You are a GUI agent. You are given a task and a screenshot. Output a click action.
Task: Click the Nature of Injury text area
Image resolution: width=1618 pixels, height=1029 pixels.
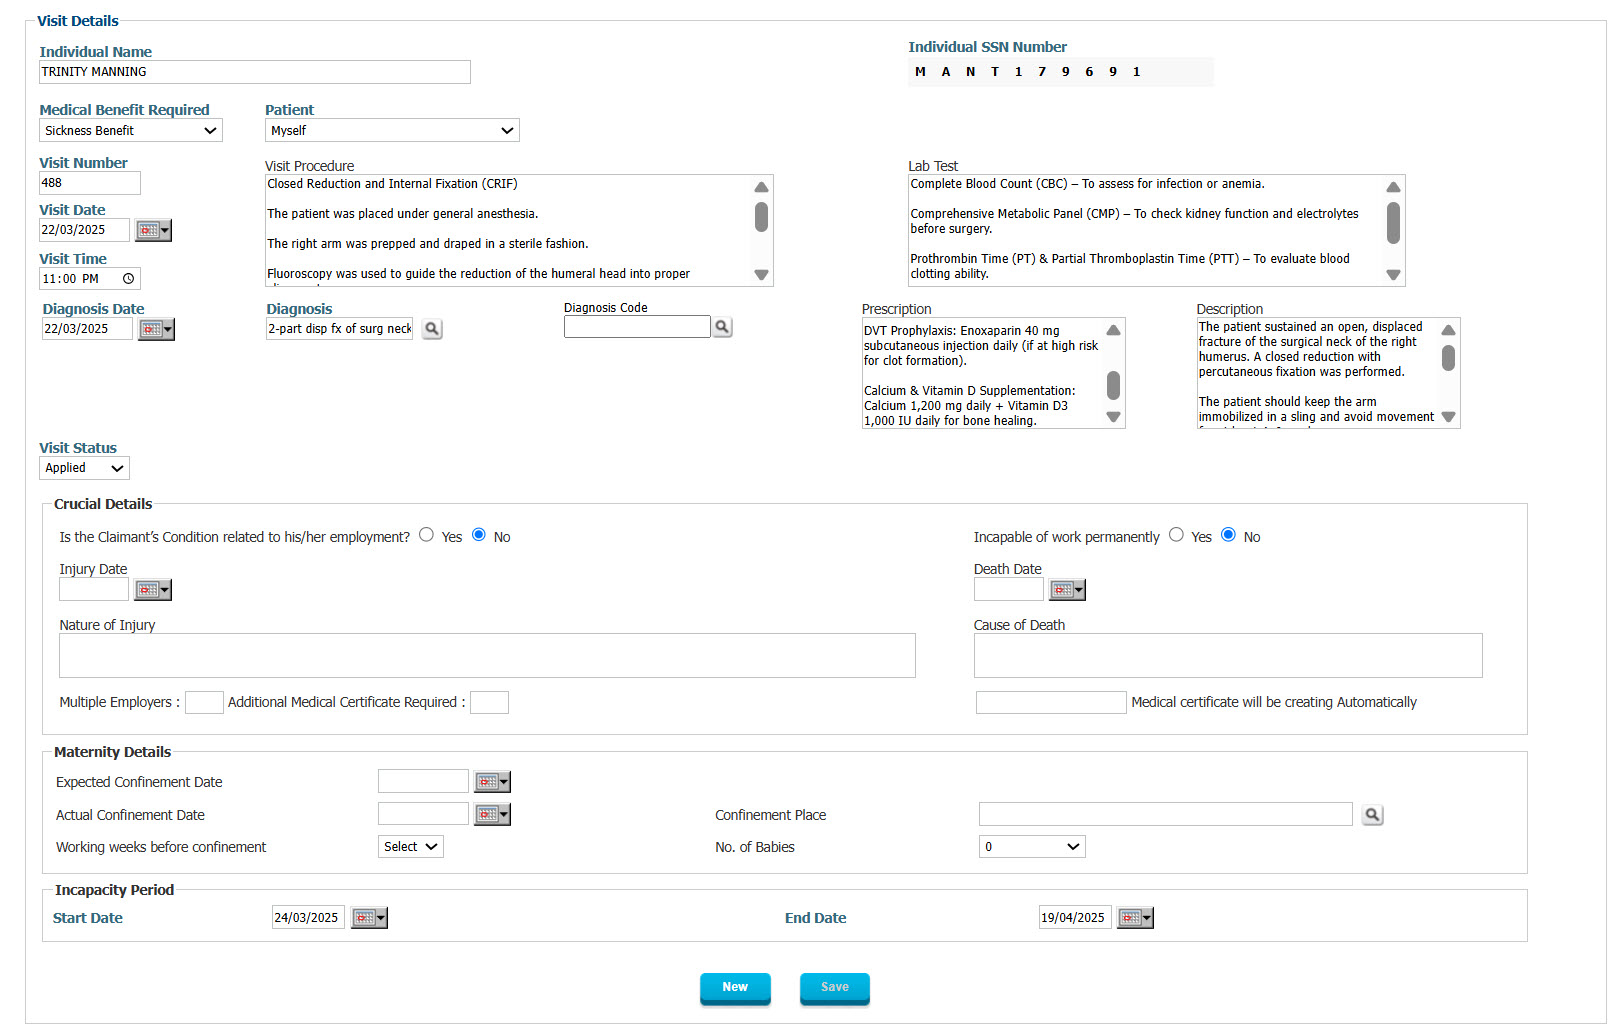point(487,656)
